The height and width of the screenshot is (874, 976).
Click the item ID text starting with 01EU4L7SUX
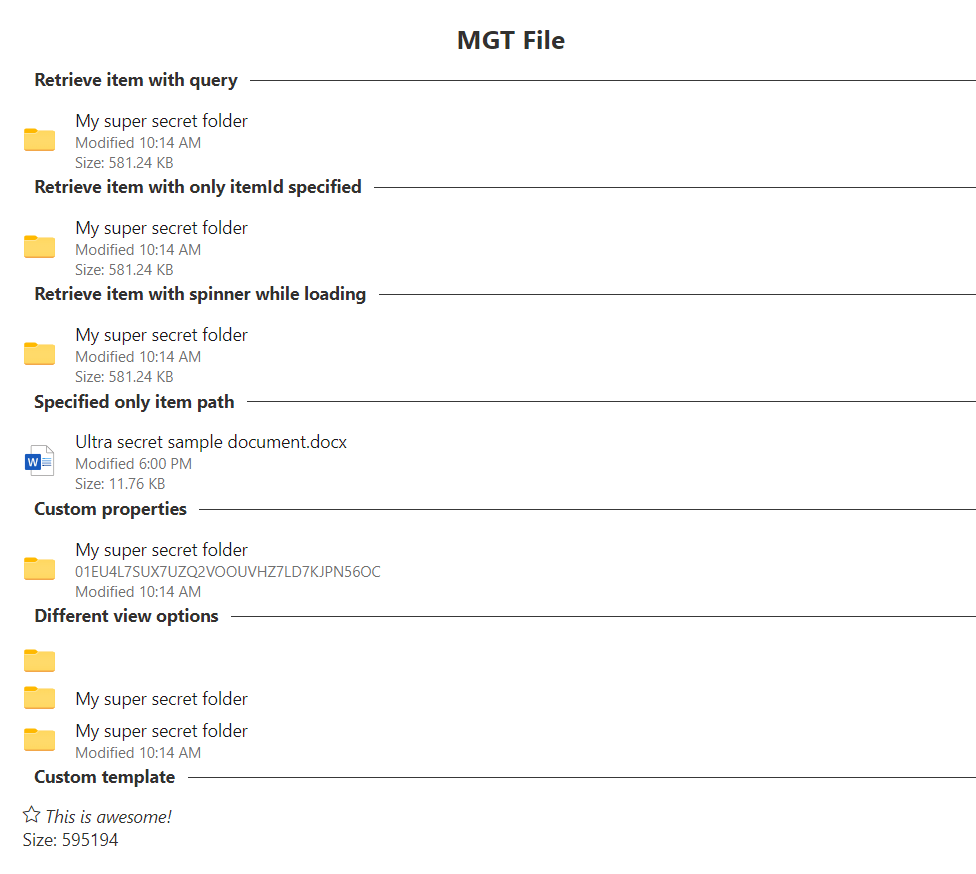228,572
